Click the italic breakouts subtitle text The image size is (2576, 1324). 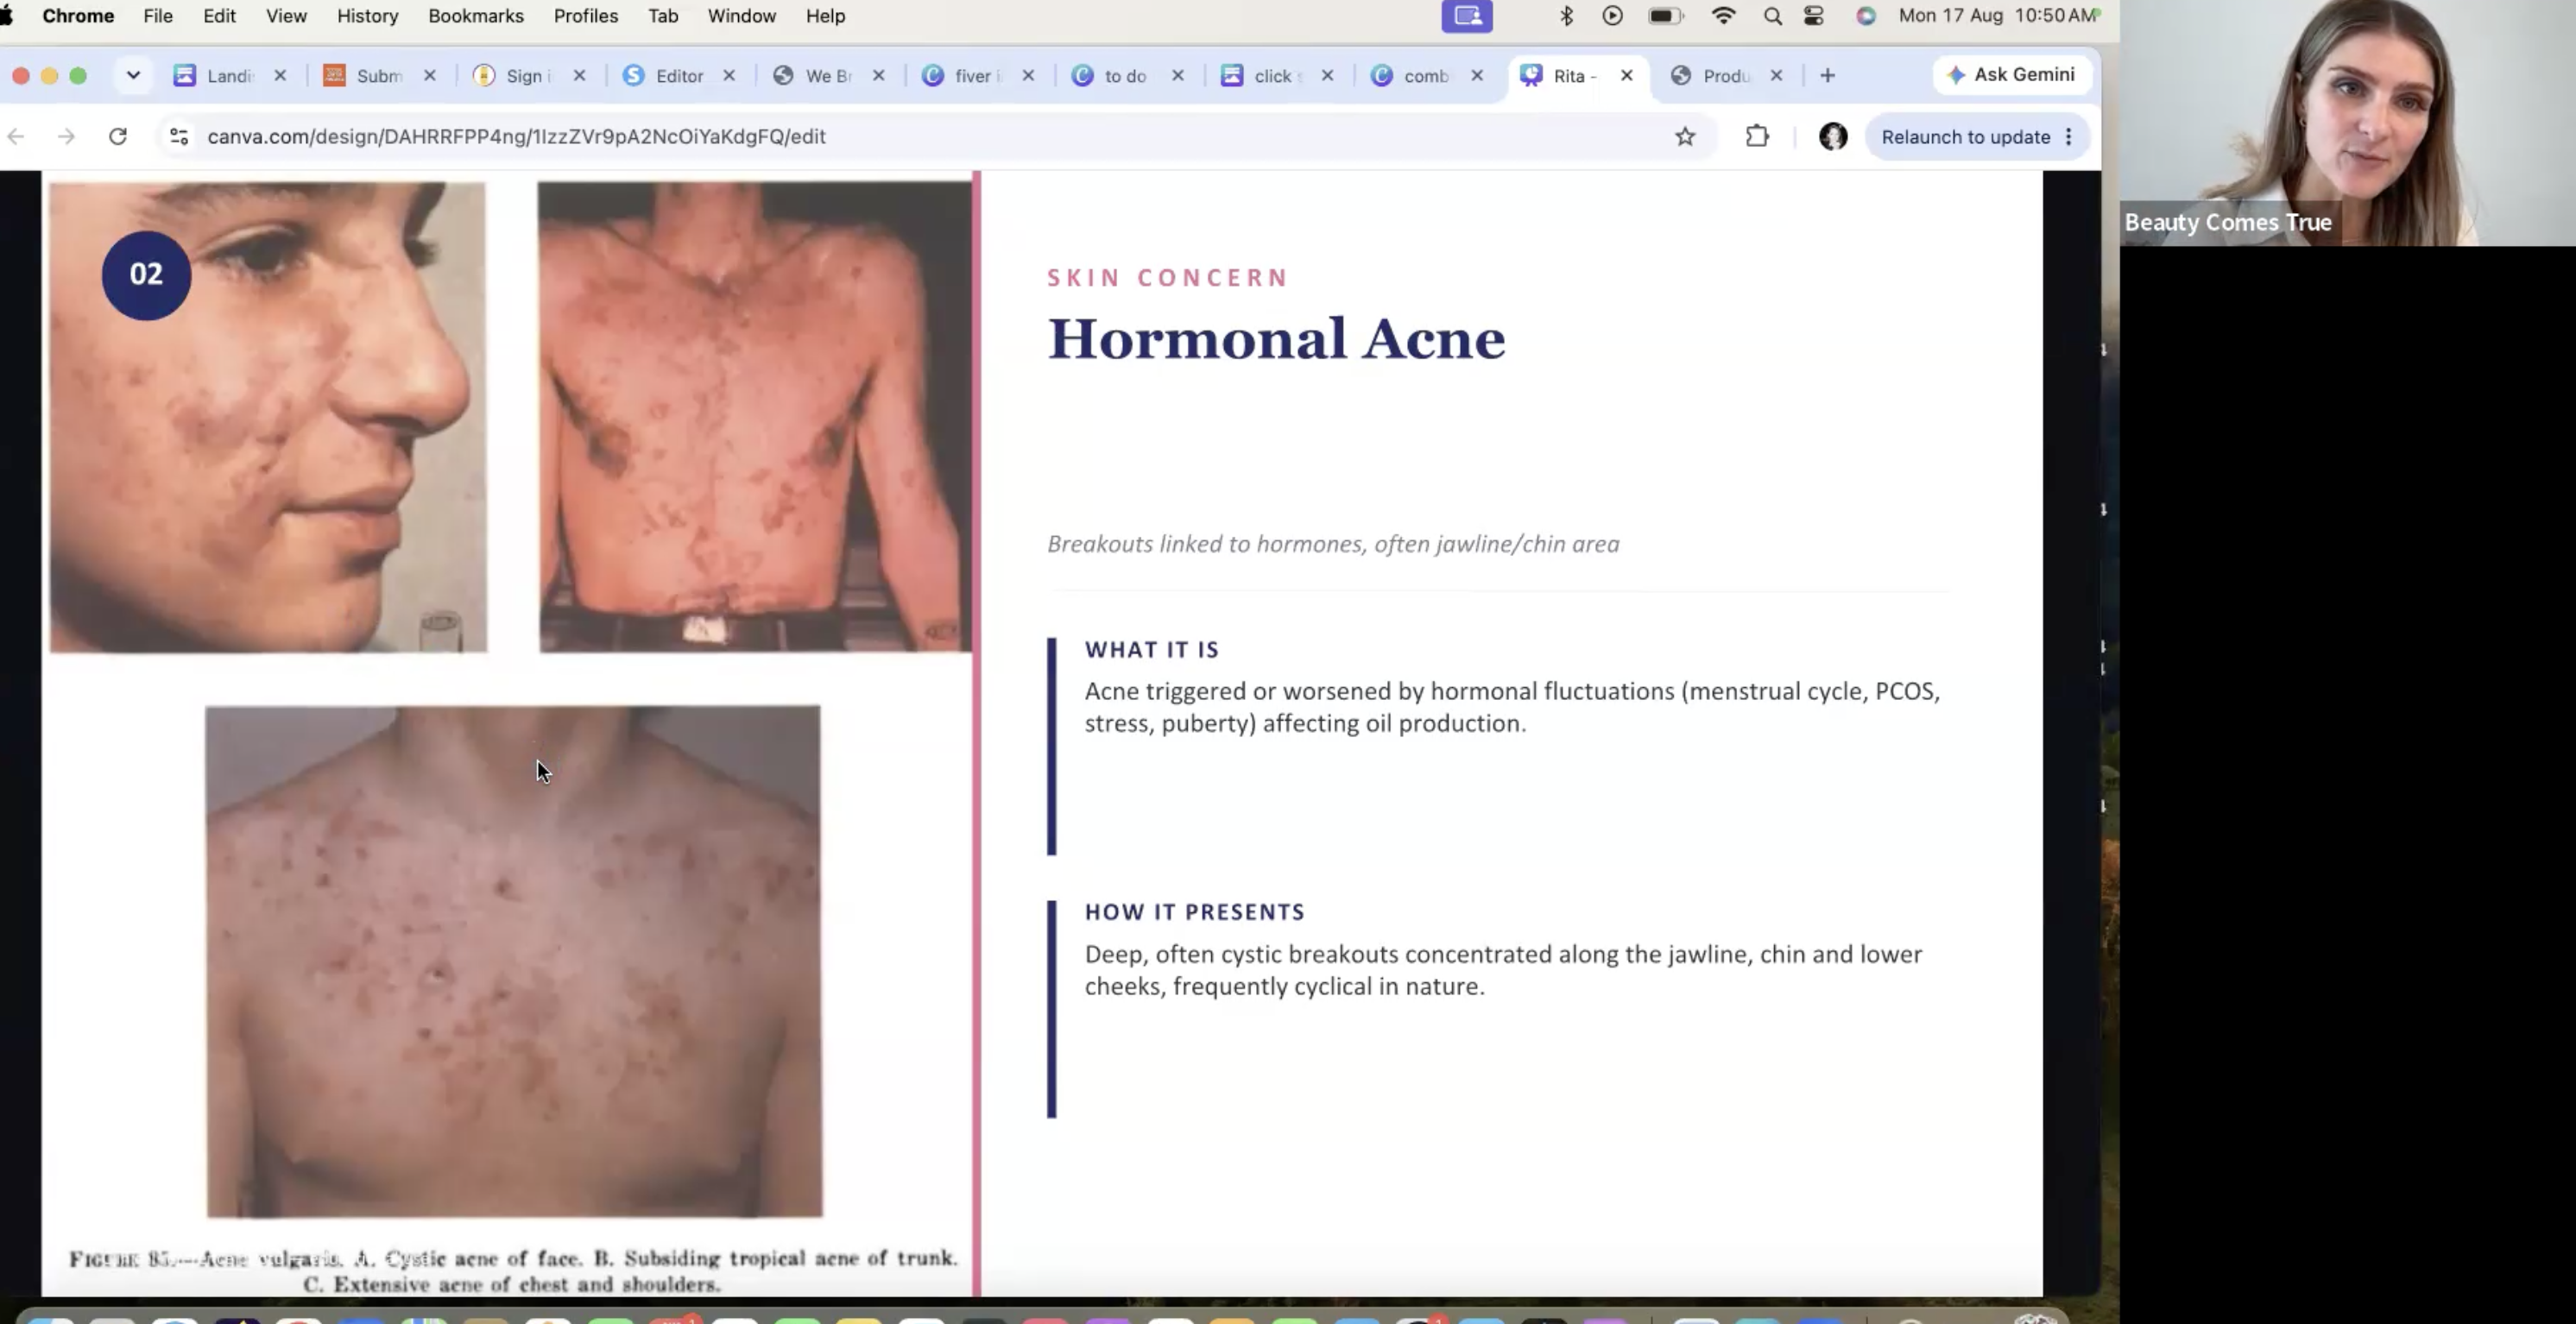(1333, 544)
